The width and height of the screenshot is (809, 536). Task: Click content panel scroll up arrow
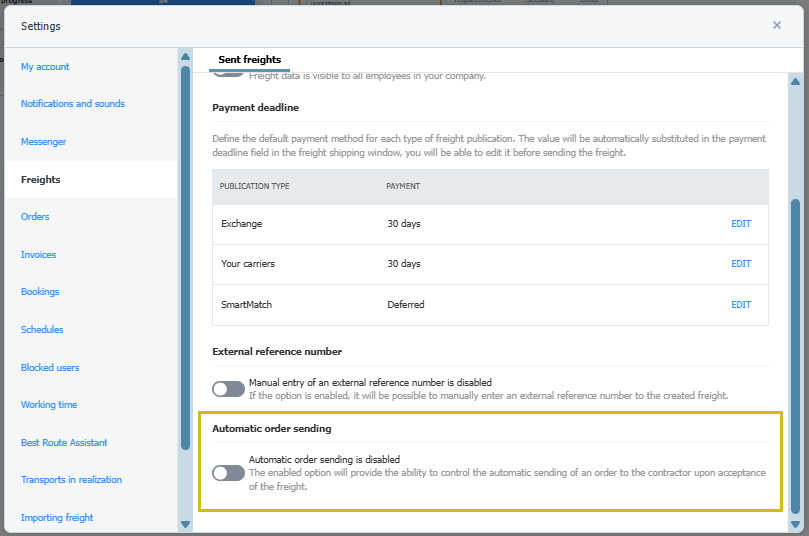(x=795, y=81)
